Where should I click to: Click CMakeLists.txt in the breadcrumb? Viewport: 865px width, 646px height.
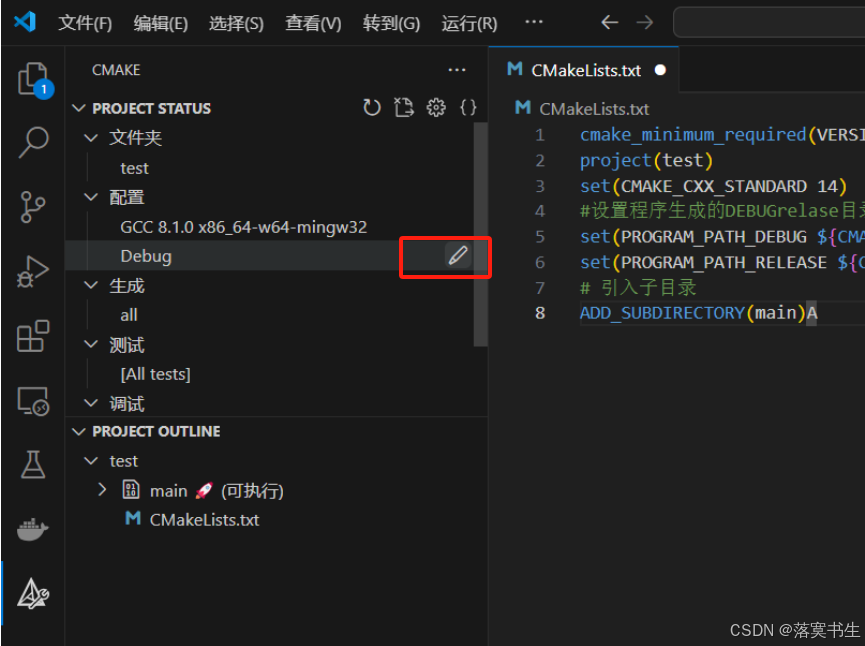(x=594, y=109)
